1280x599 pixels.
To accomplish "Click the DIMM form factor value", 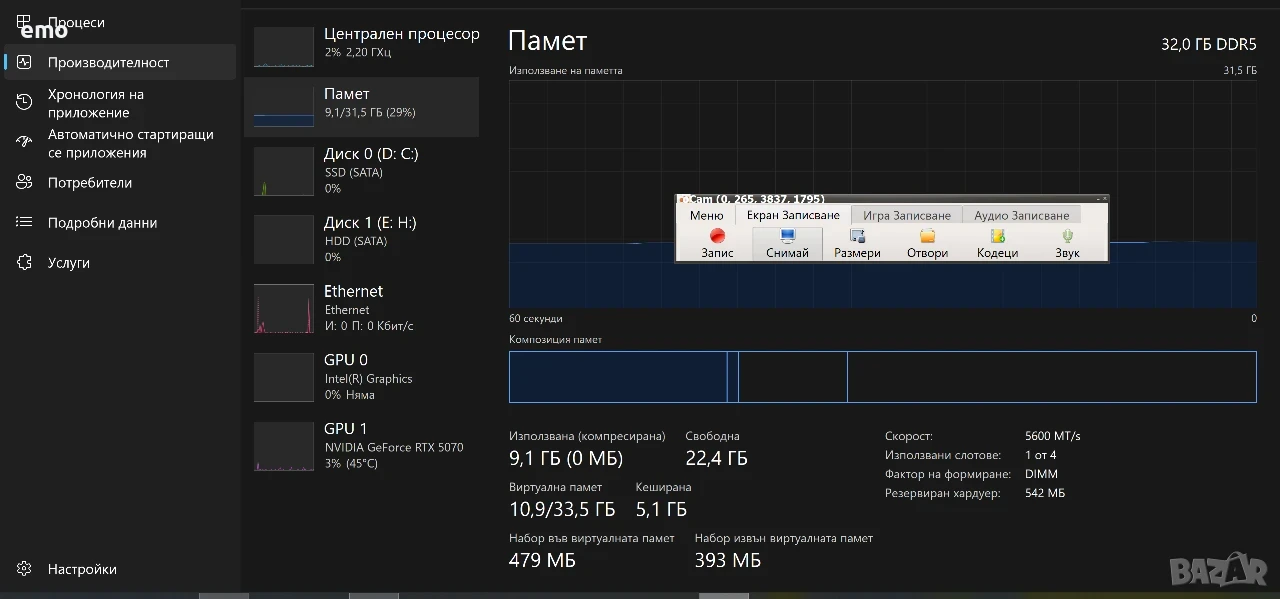I will (x=1041, y=474).
